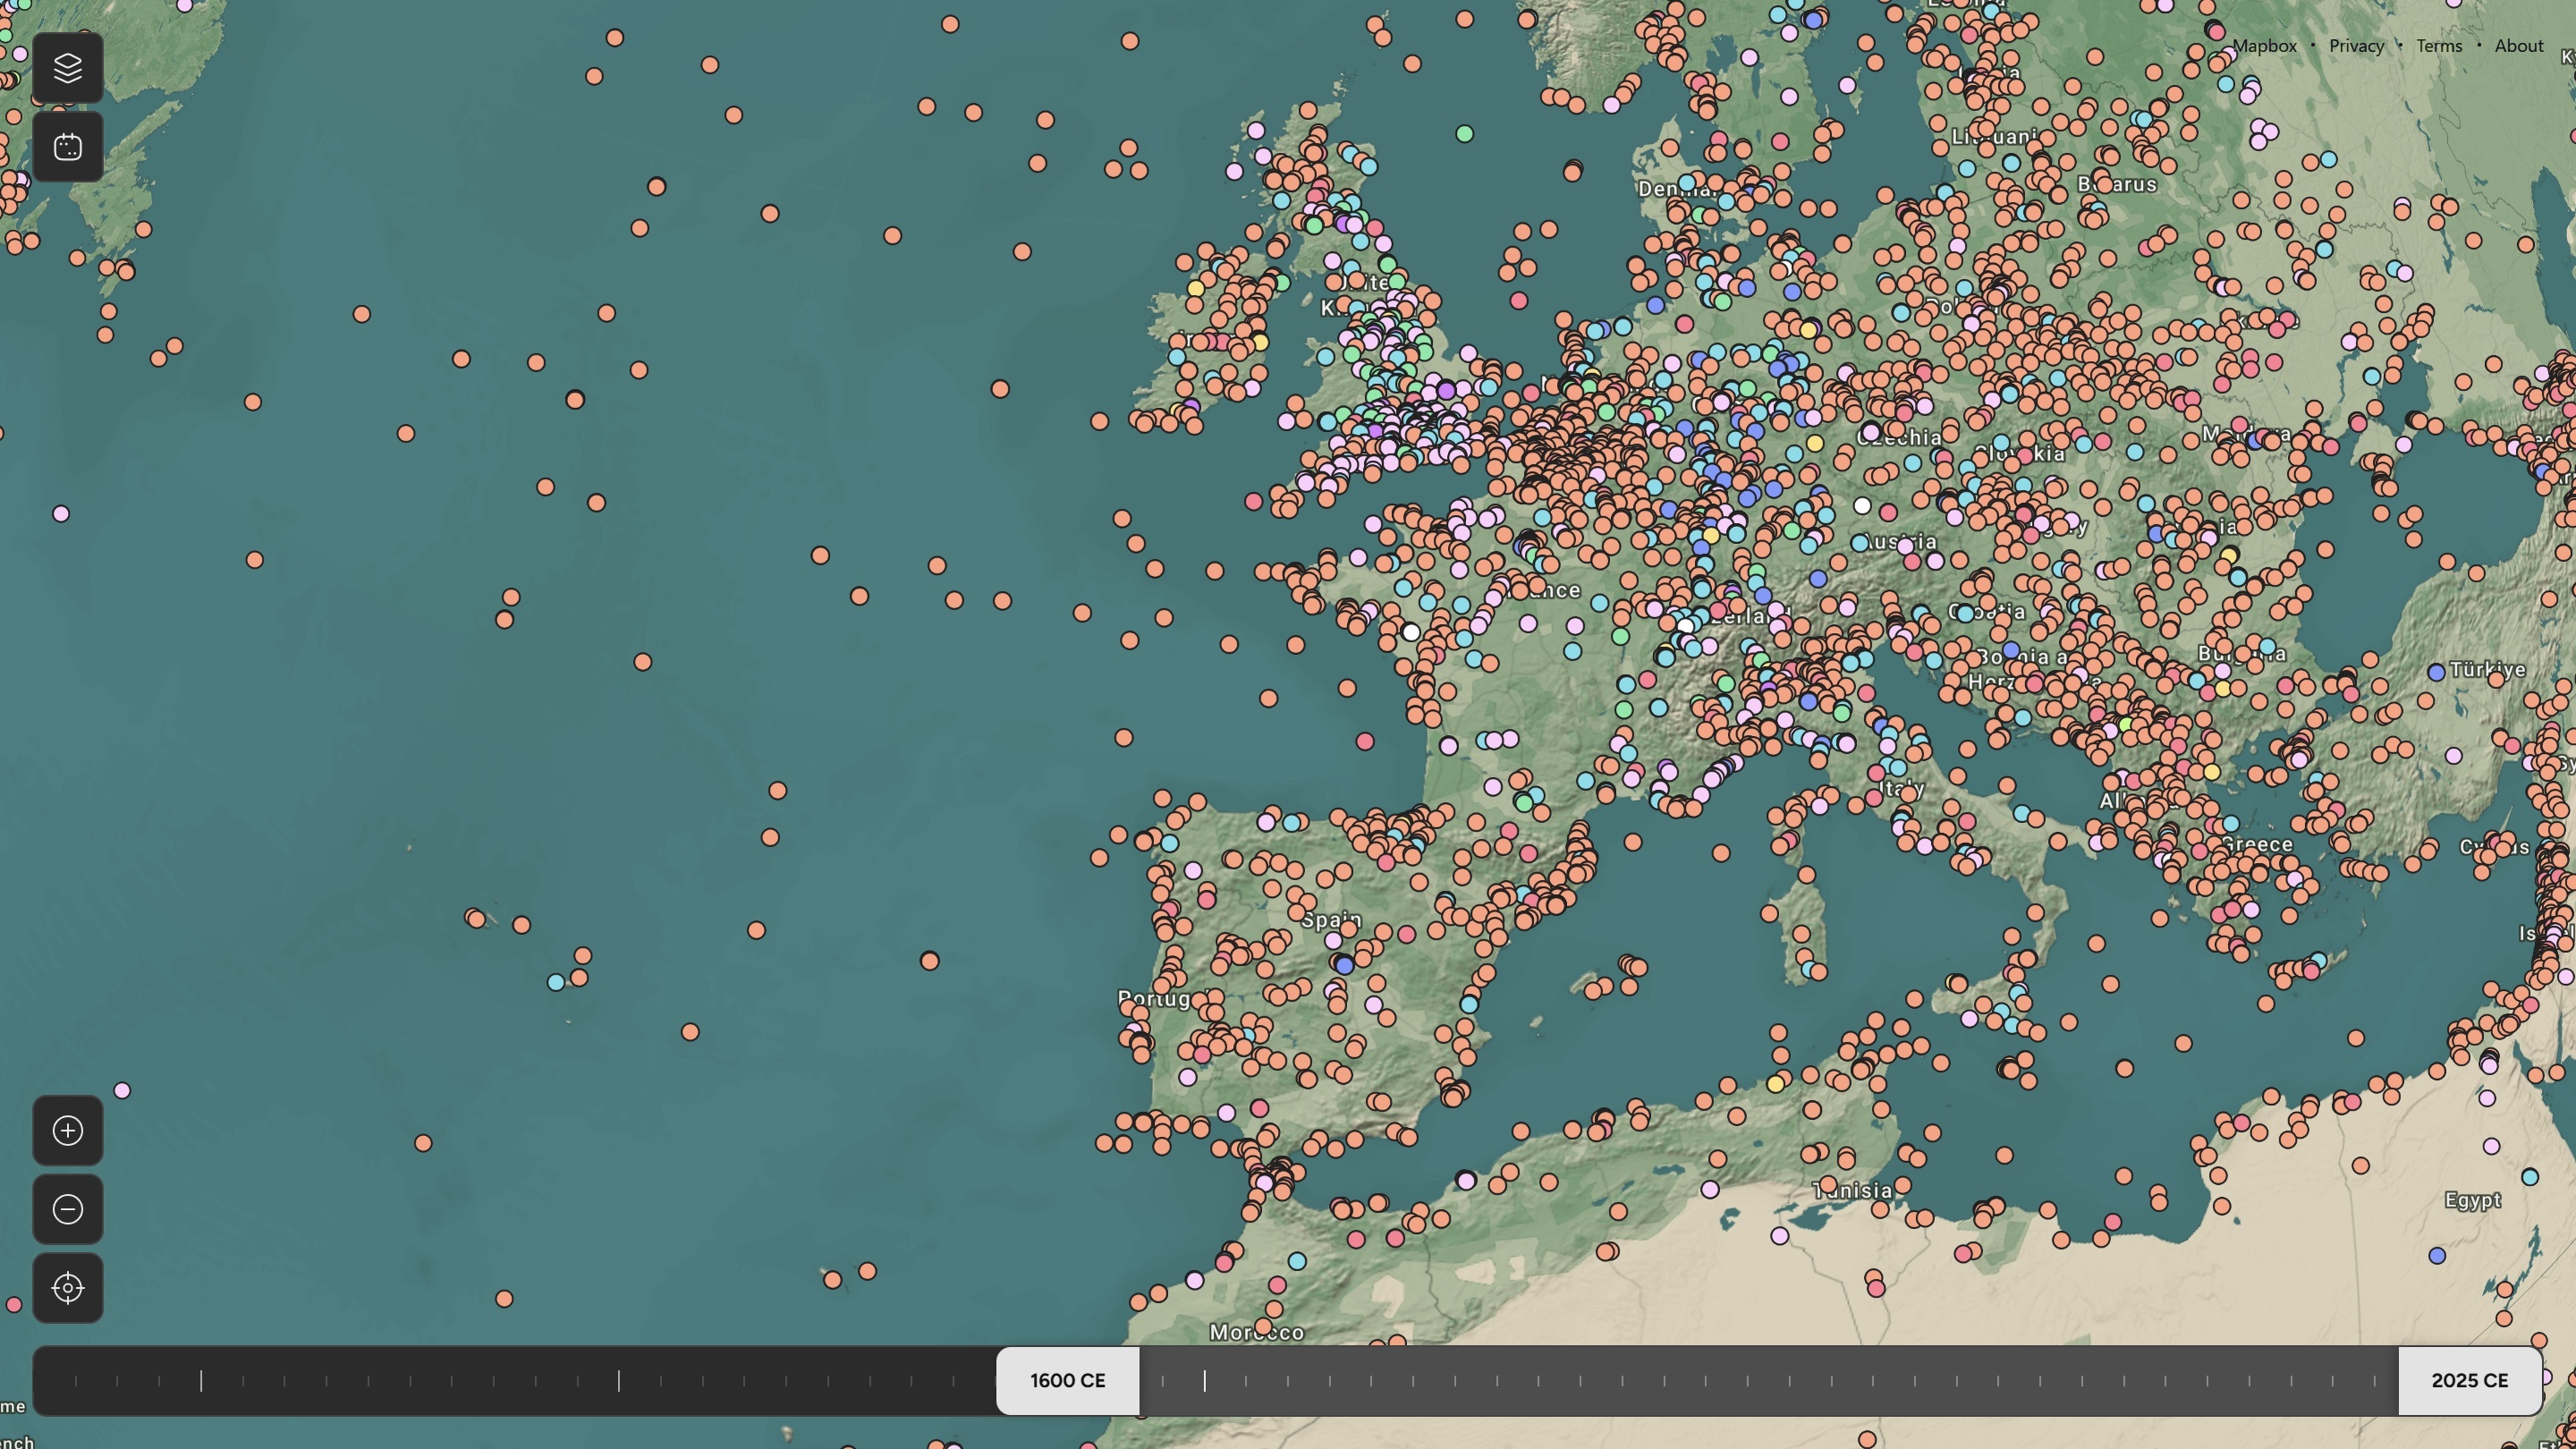Click the tall timeline tick right of 1600 CE
Image resolution: width=2576 pixels, height=1449 pixels.
click(x=1204, y=1380)
